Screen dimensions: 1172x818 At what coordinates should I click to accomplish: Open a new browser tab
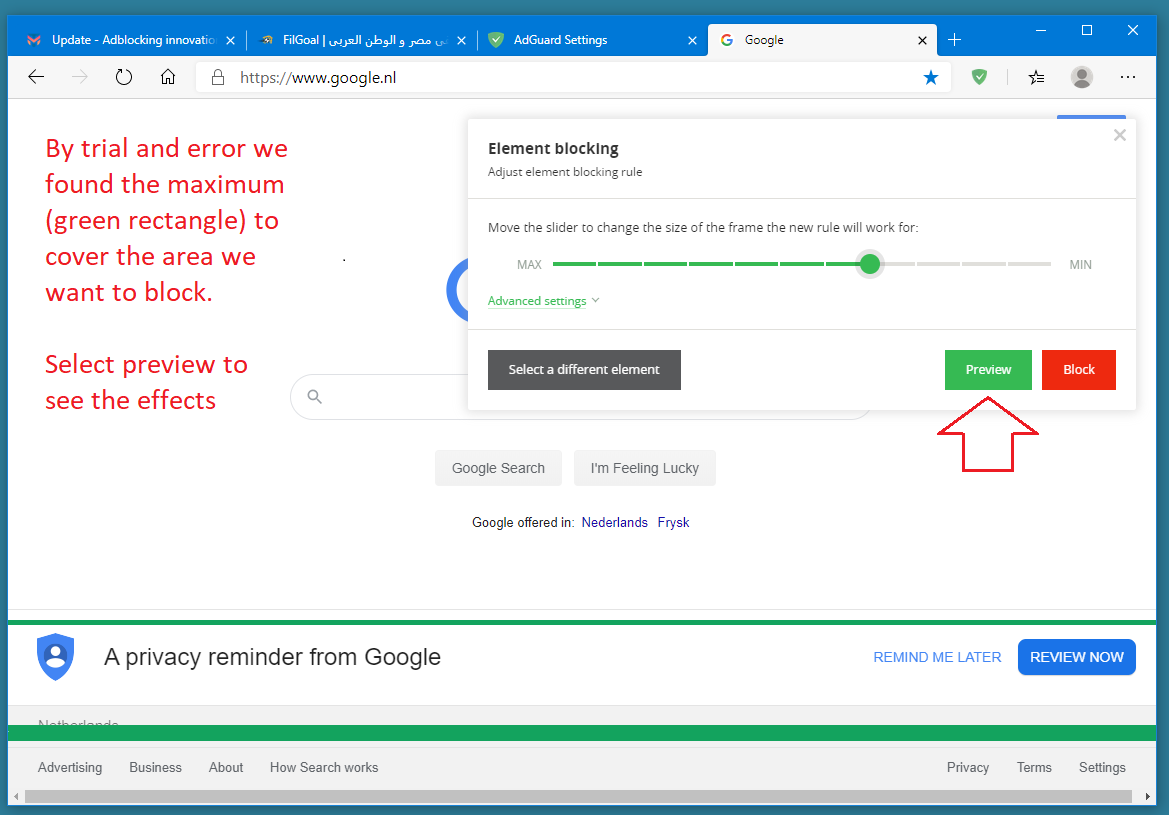pos(954,40)
